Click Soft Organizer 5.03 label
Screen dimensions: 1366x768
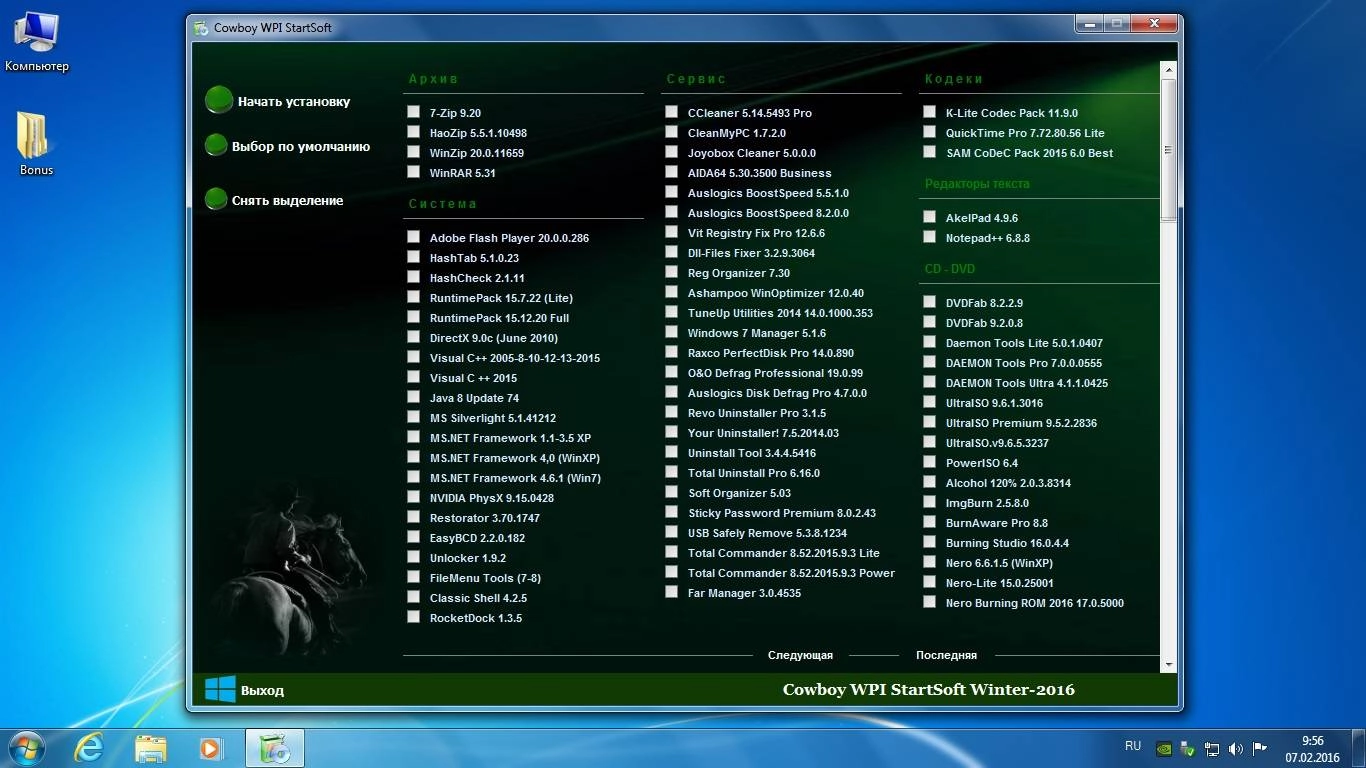[739, 493]
